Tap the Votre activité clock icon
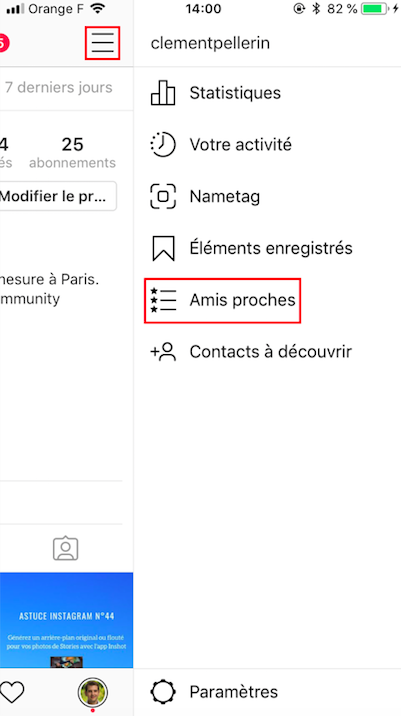The image size is (401, 716). pyautogui.click(x=163, y=145)
